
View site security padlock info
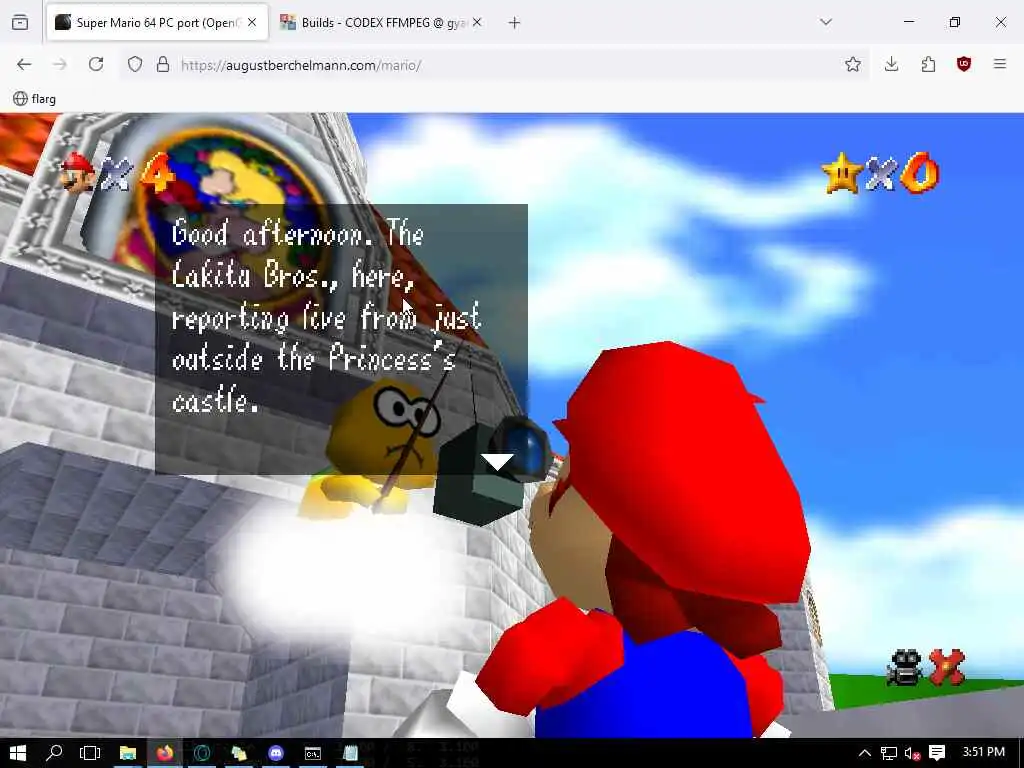pyautogui.click(x=163, y=65)
